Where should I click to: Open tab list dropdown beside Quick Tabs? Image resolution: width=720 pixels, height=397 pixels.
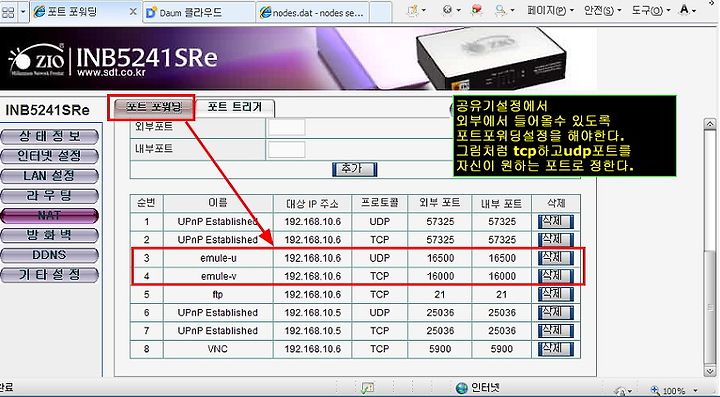click(22, 11)
